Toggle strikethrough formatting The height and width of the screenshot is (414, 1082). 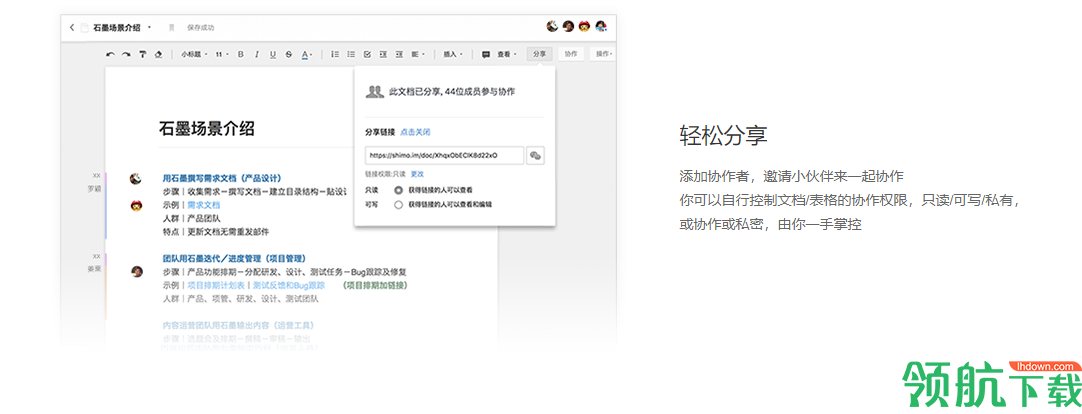[x=288, y=54]
